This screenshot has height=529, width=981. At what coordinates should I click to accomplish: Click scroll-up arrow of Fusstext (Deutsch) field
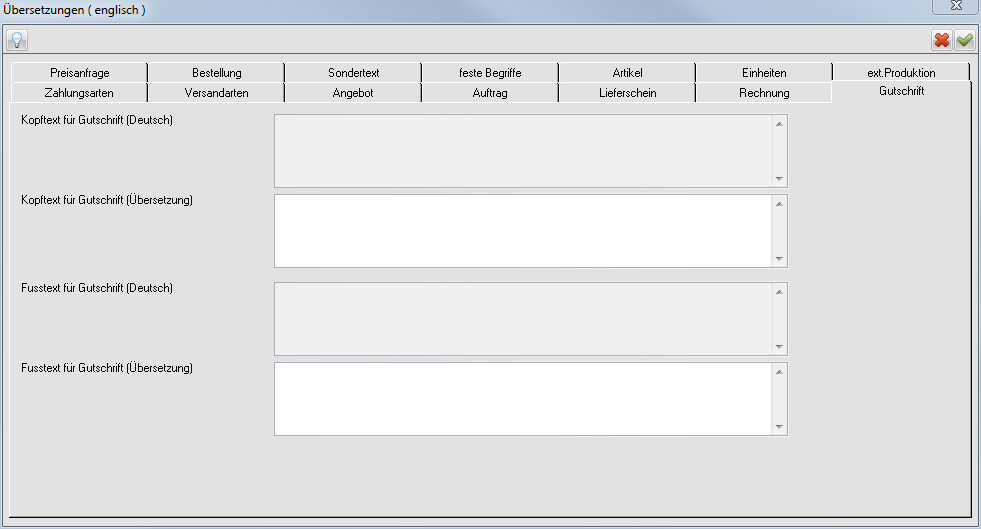(779, 292)
